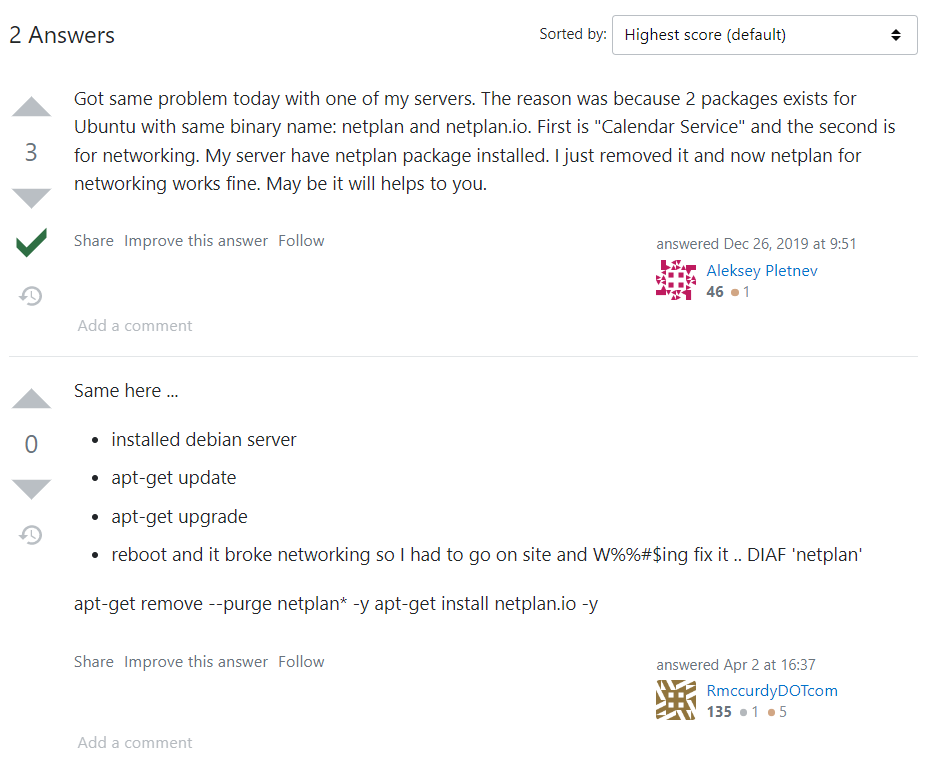Follow the second answer
Viewport: 948px width, 773px height.
(x=301, y=661)
